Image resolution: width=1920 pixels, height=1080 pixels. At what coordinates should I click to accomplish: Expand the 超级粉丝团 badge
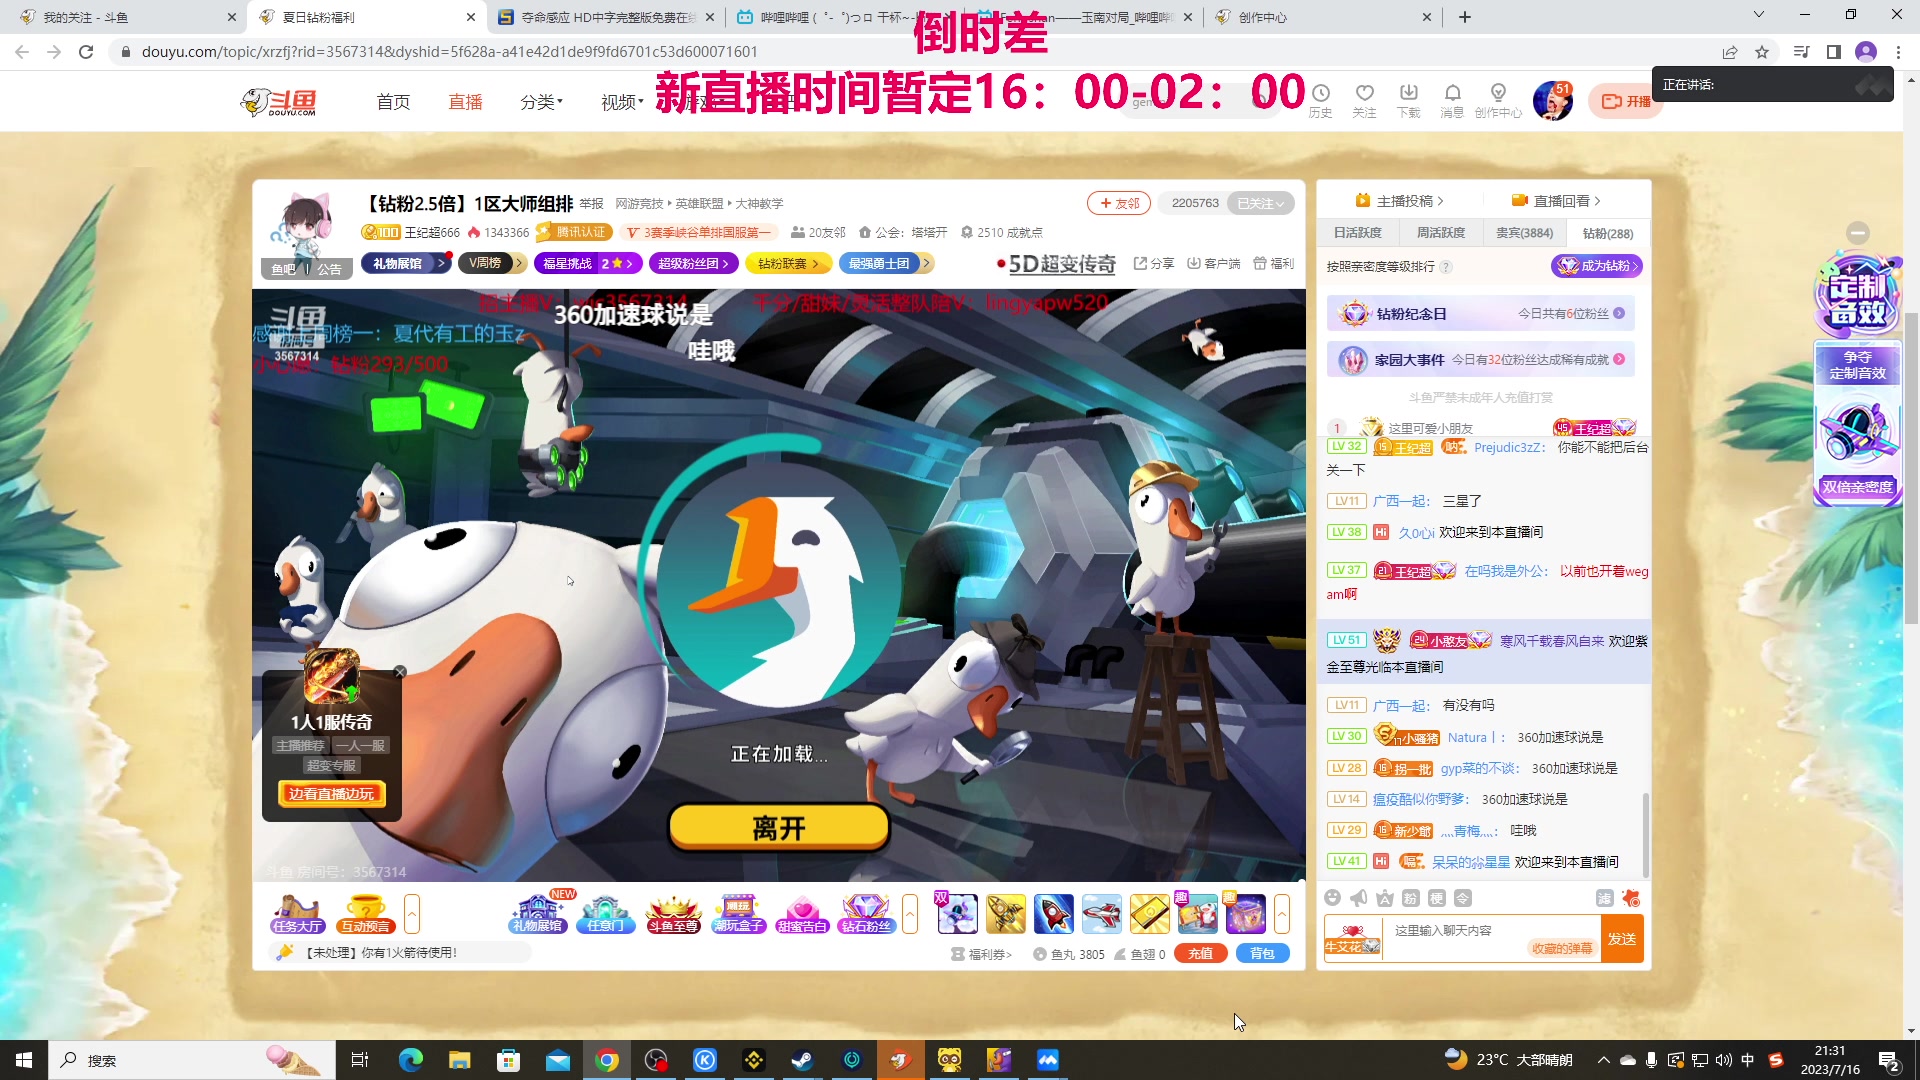(x=693, y=263)
